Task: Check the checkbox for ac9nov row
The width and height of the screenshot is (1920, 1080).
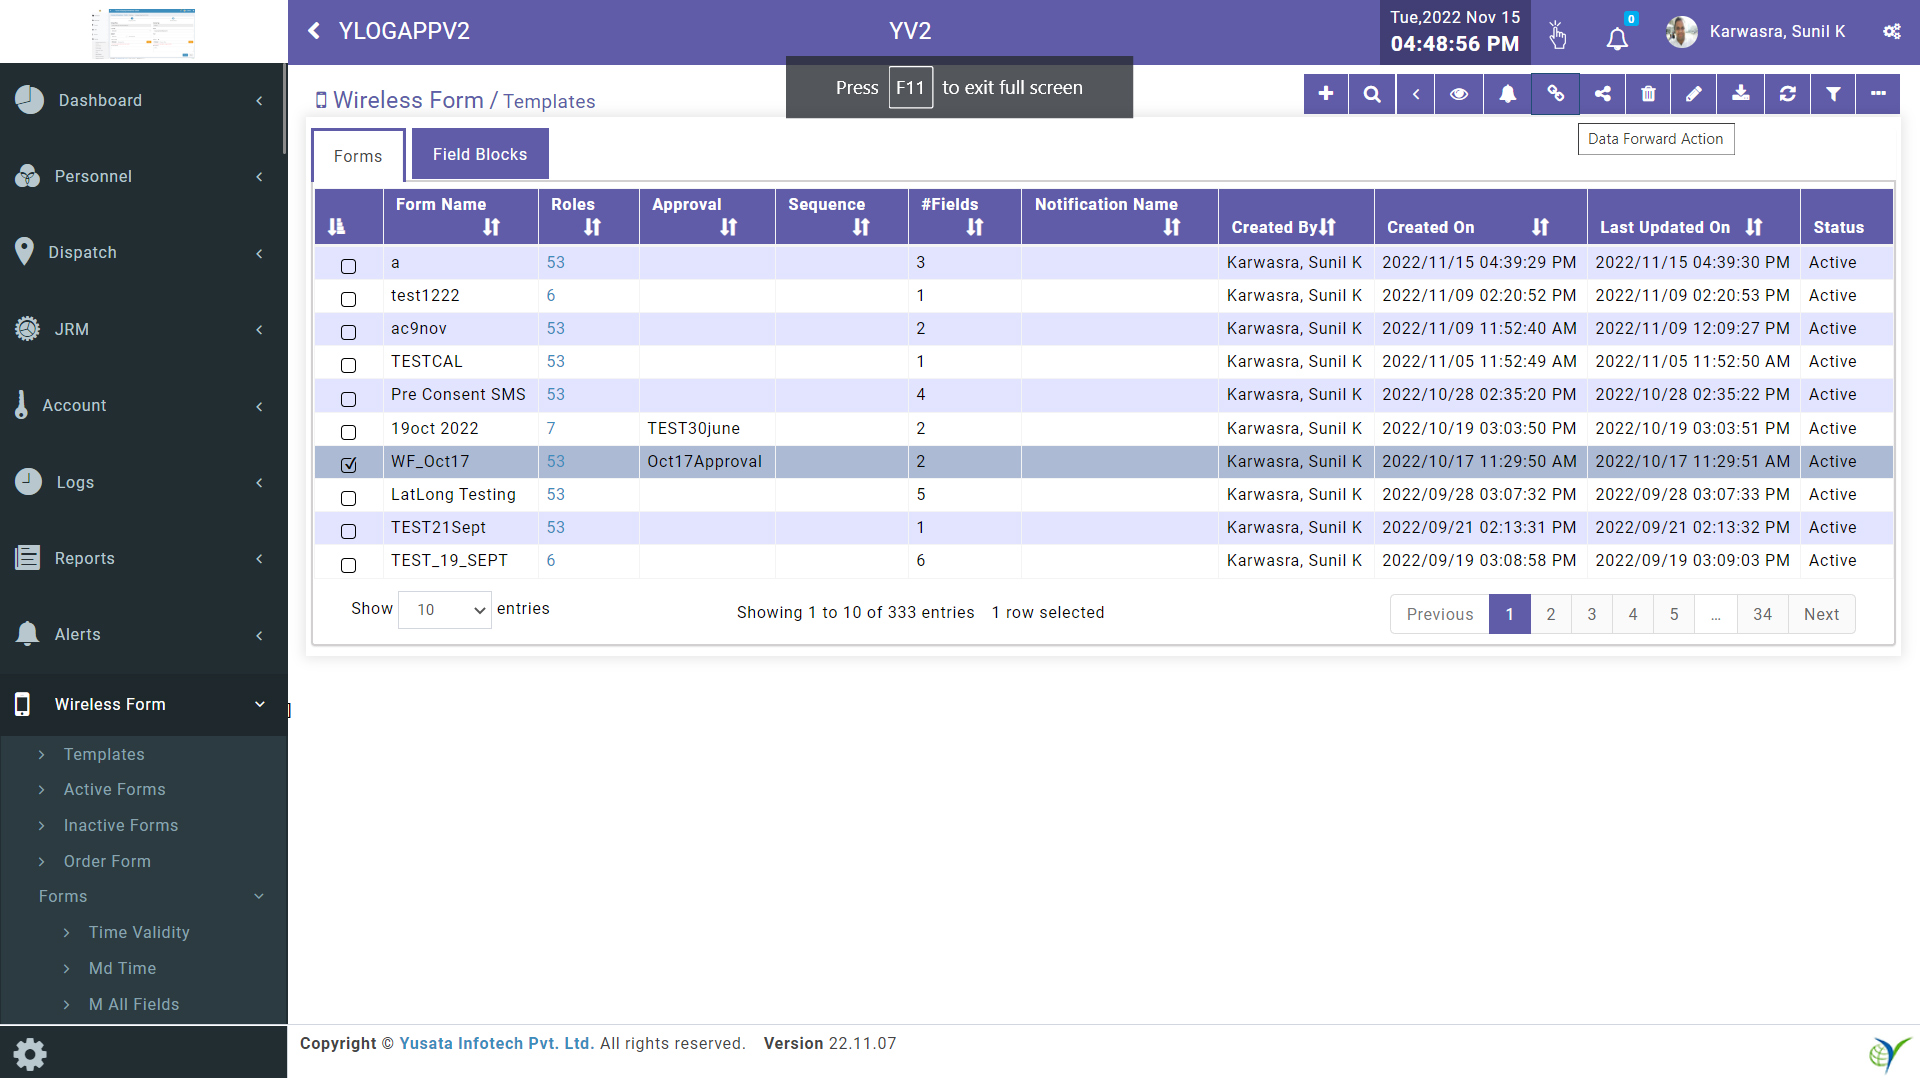Action: (348, 332)
